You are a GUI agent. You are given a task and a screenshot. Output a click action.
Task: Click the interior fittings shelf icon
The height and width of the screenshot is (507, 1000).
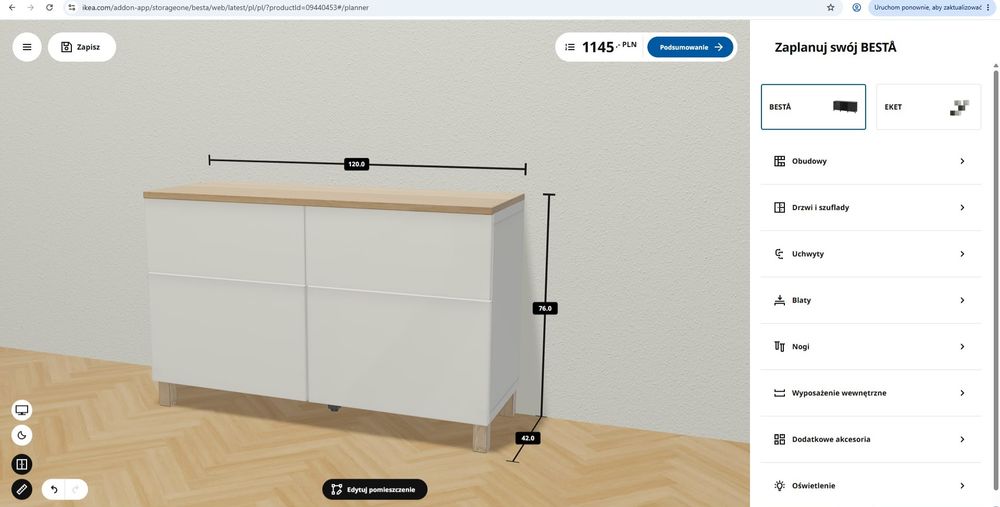coord(779,393)
